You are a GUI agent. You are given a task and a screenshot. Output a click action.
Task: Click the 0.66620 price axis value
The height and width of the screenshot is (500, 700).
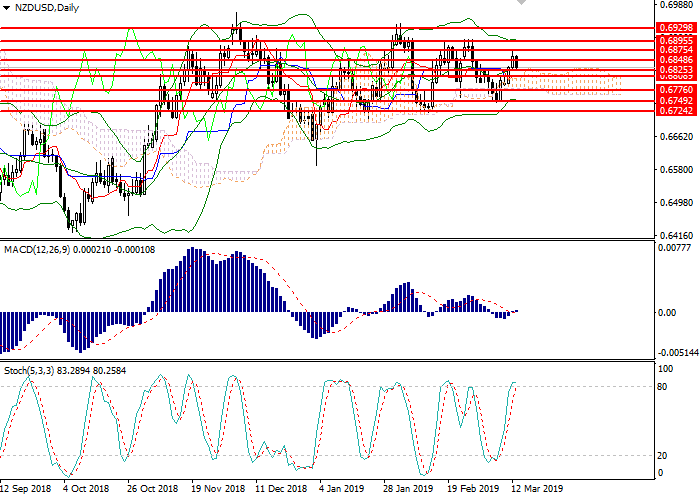click(677, 137)
